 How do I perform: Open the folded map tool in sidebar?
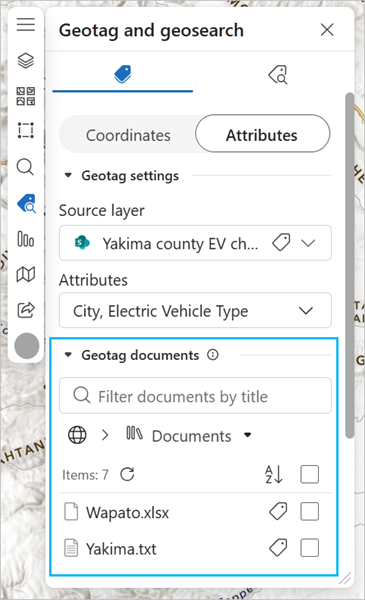(x=26, y=274)
